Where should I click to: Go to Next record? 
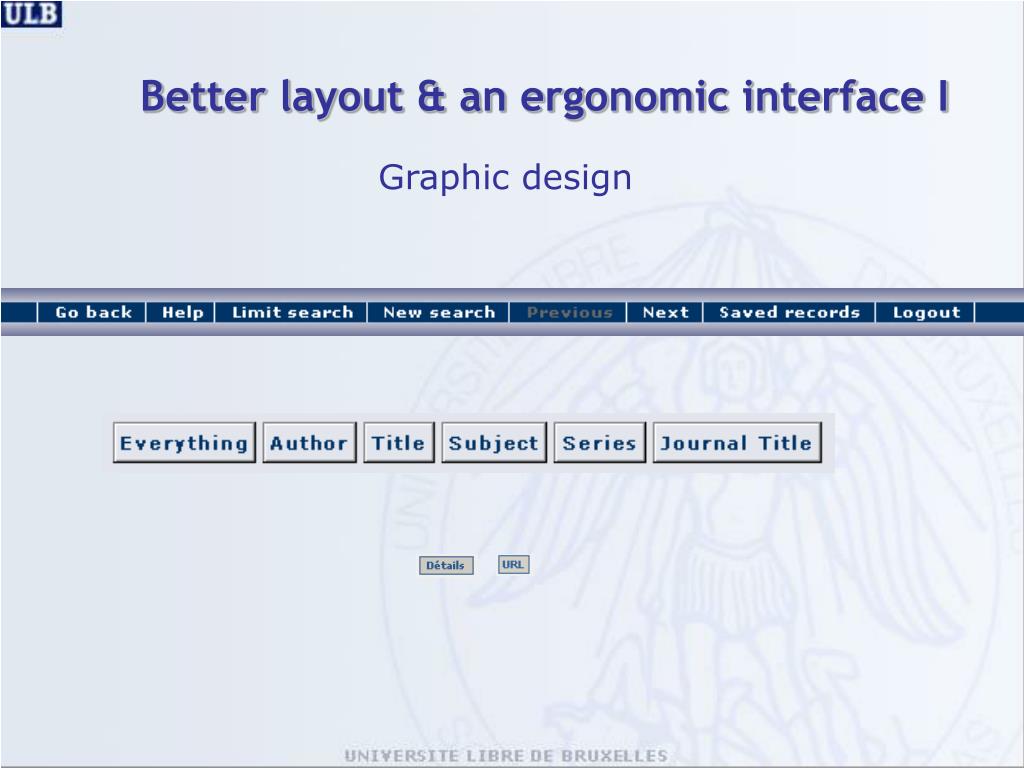pyautogui.click(x=665, y=312)
